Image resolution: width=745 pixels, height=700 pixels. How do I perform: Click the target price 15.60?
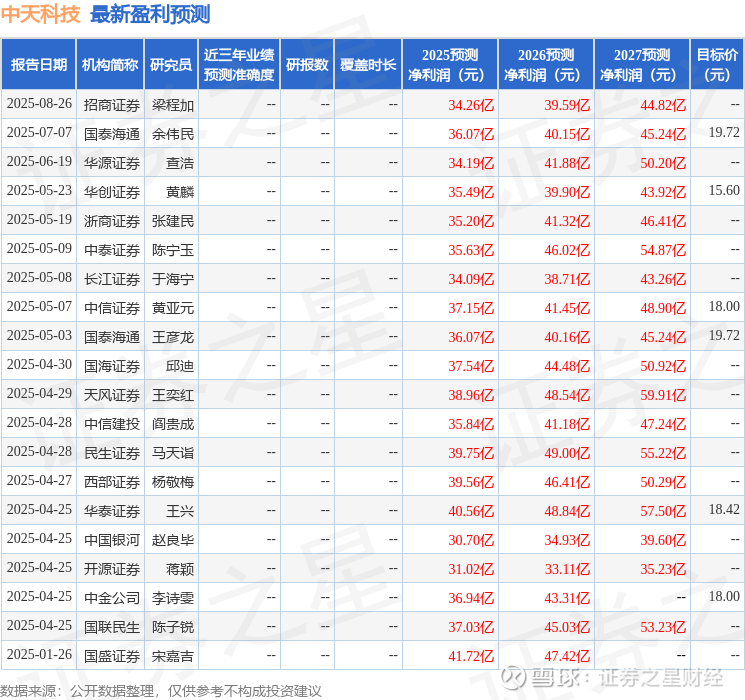(724, 191)
